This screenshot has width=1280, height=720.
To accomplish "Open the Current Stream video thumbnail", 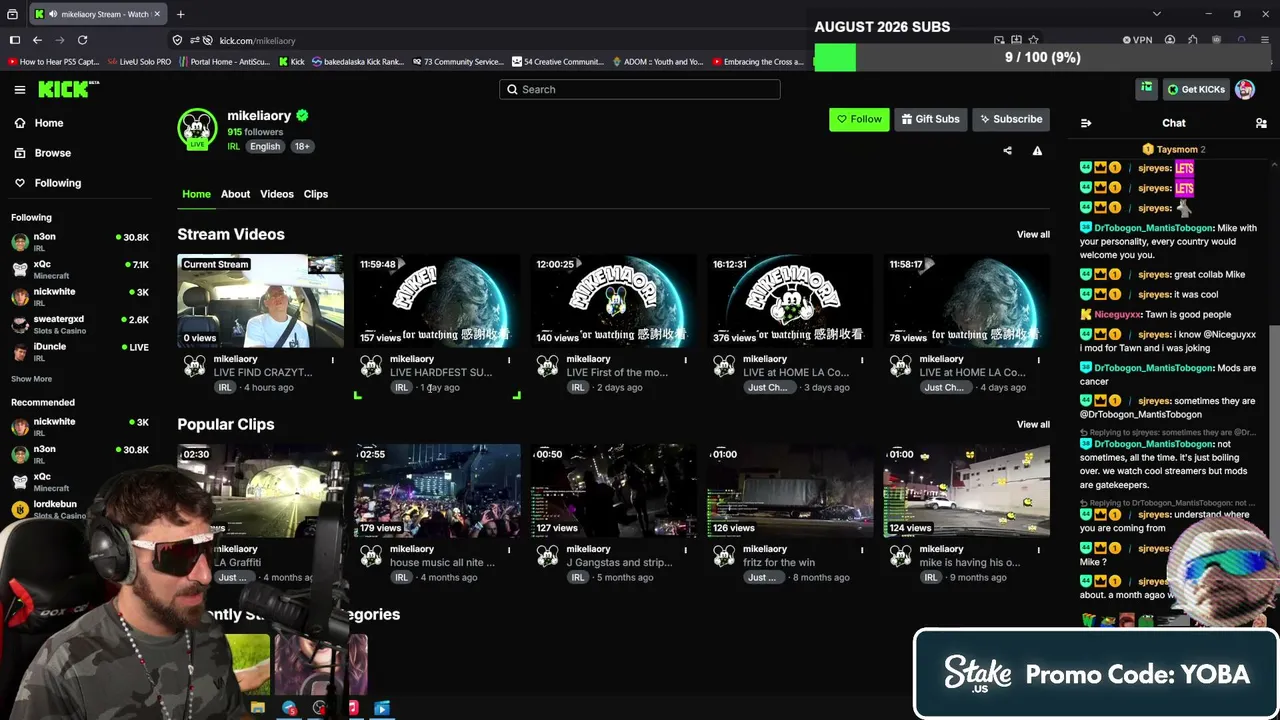I will [x=260, y=301].
